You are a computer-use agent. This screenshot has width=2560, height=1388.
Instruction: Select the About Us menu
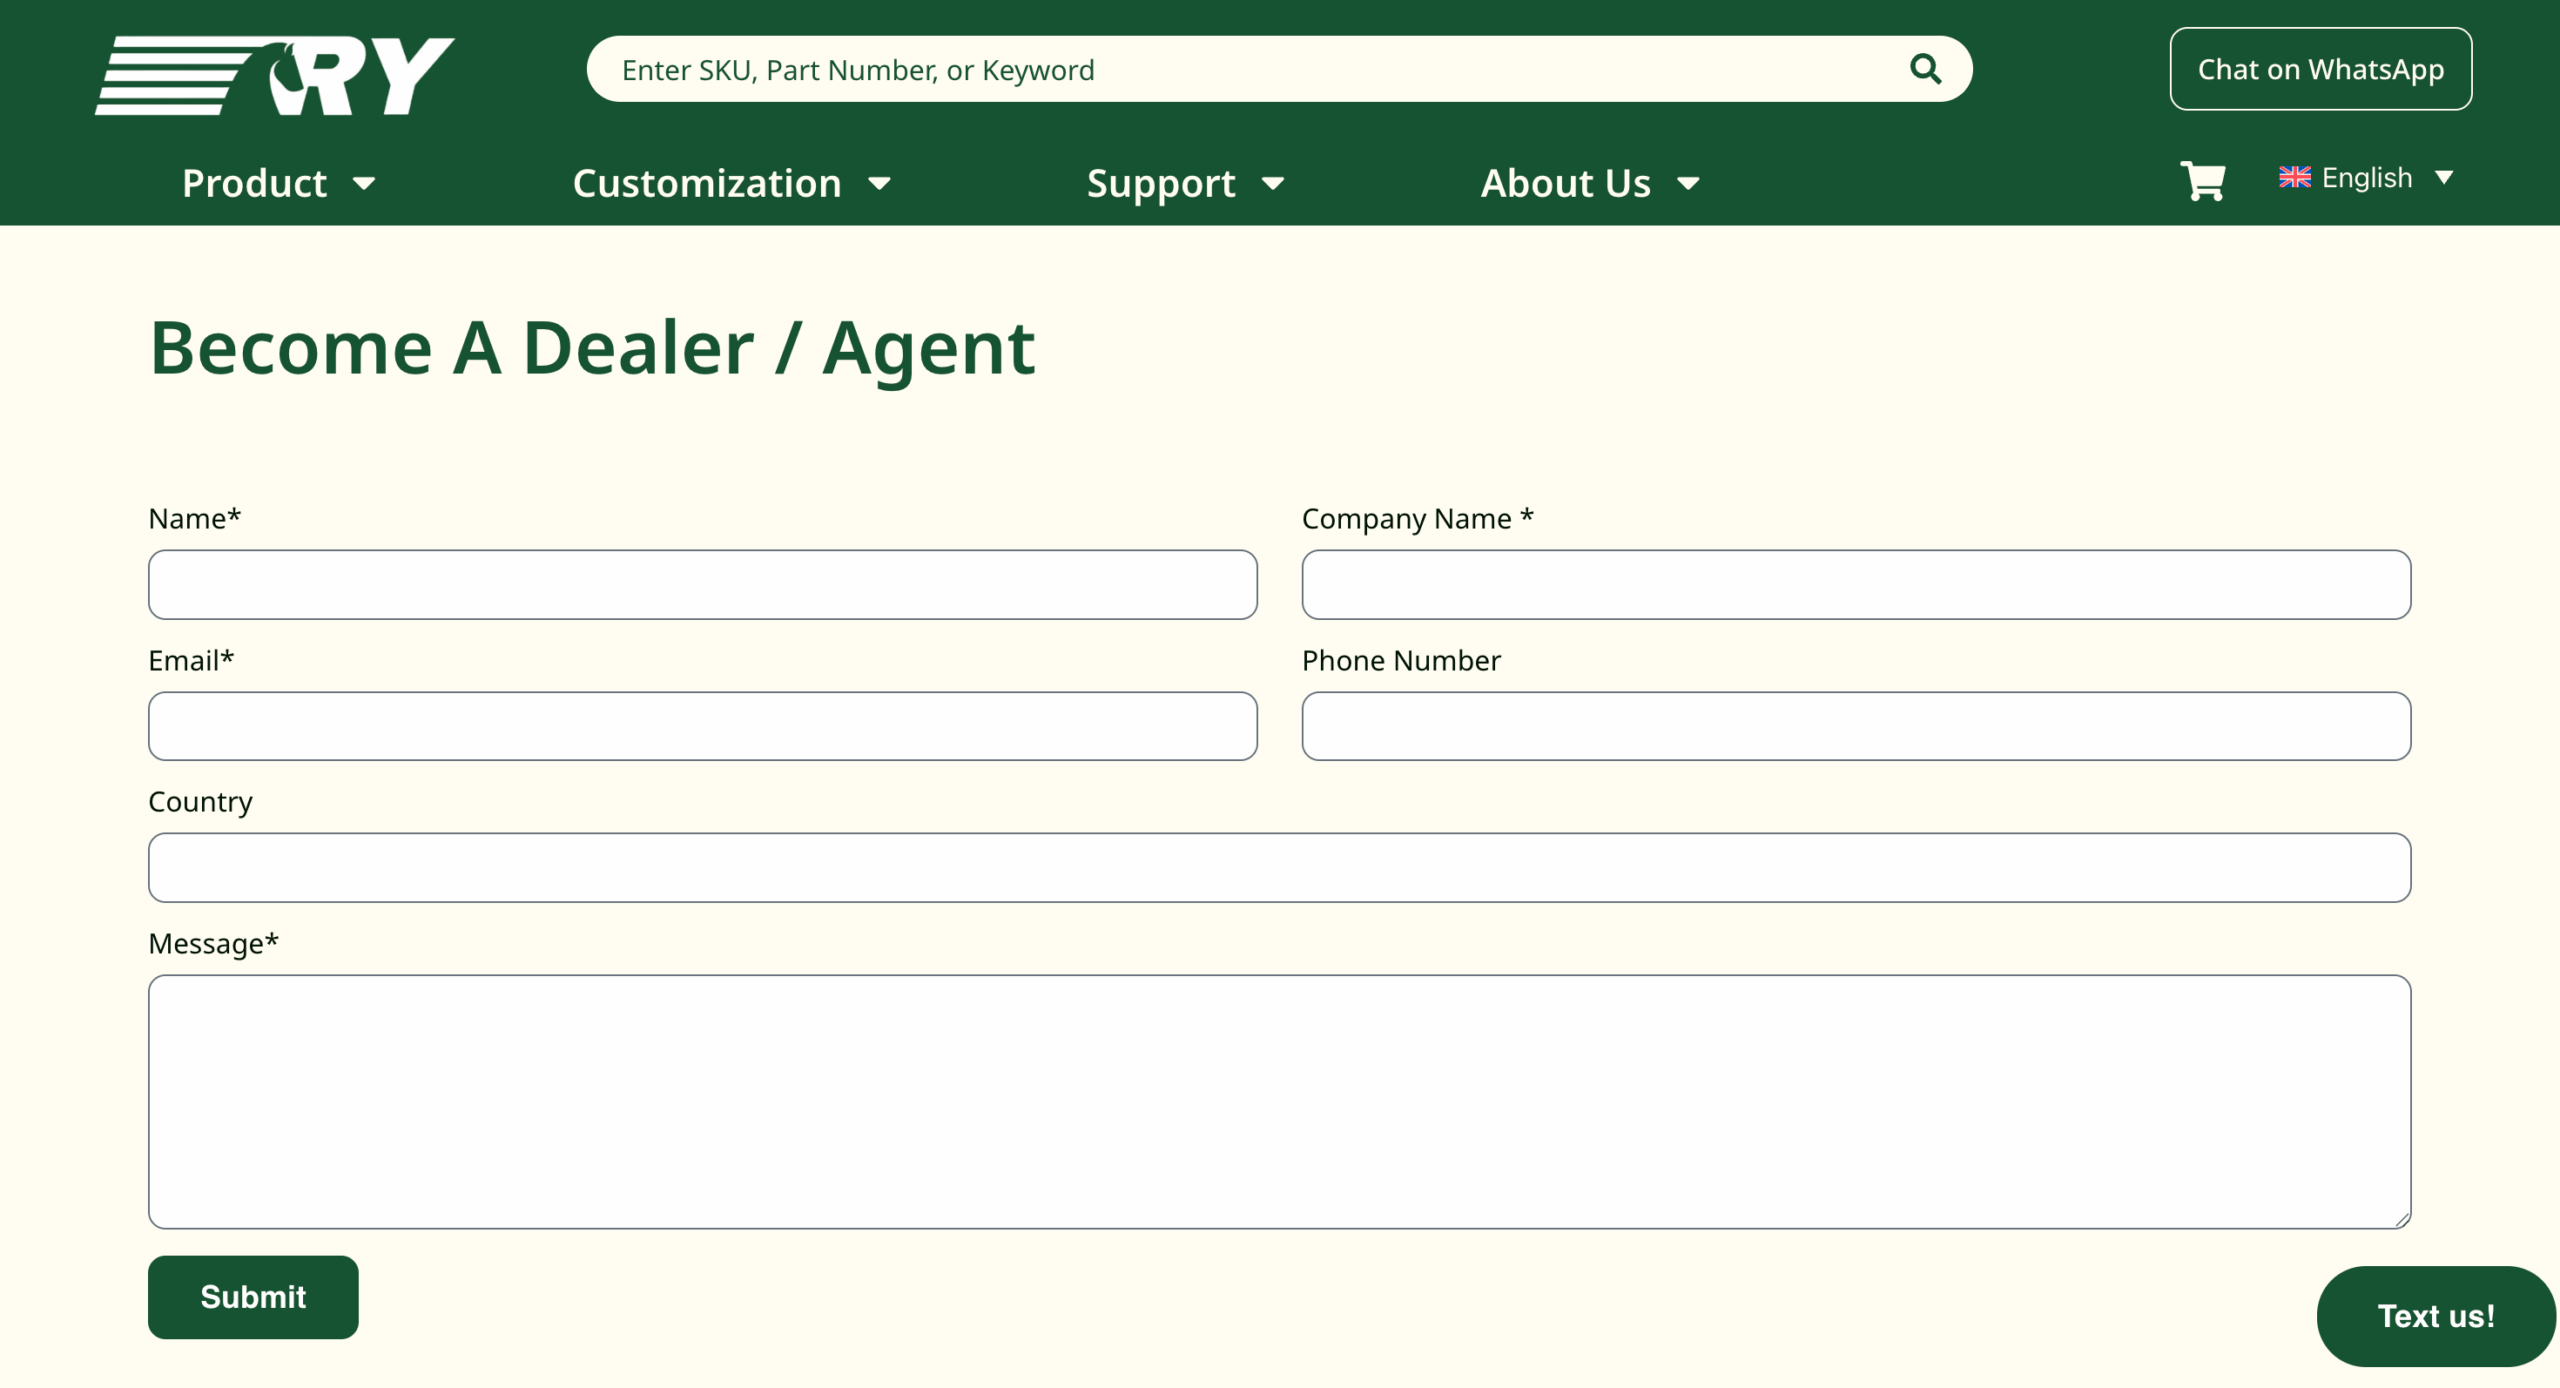coord(1565,184)
